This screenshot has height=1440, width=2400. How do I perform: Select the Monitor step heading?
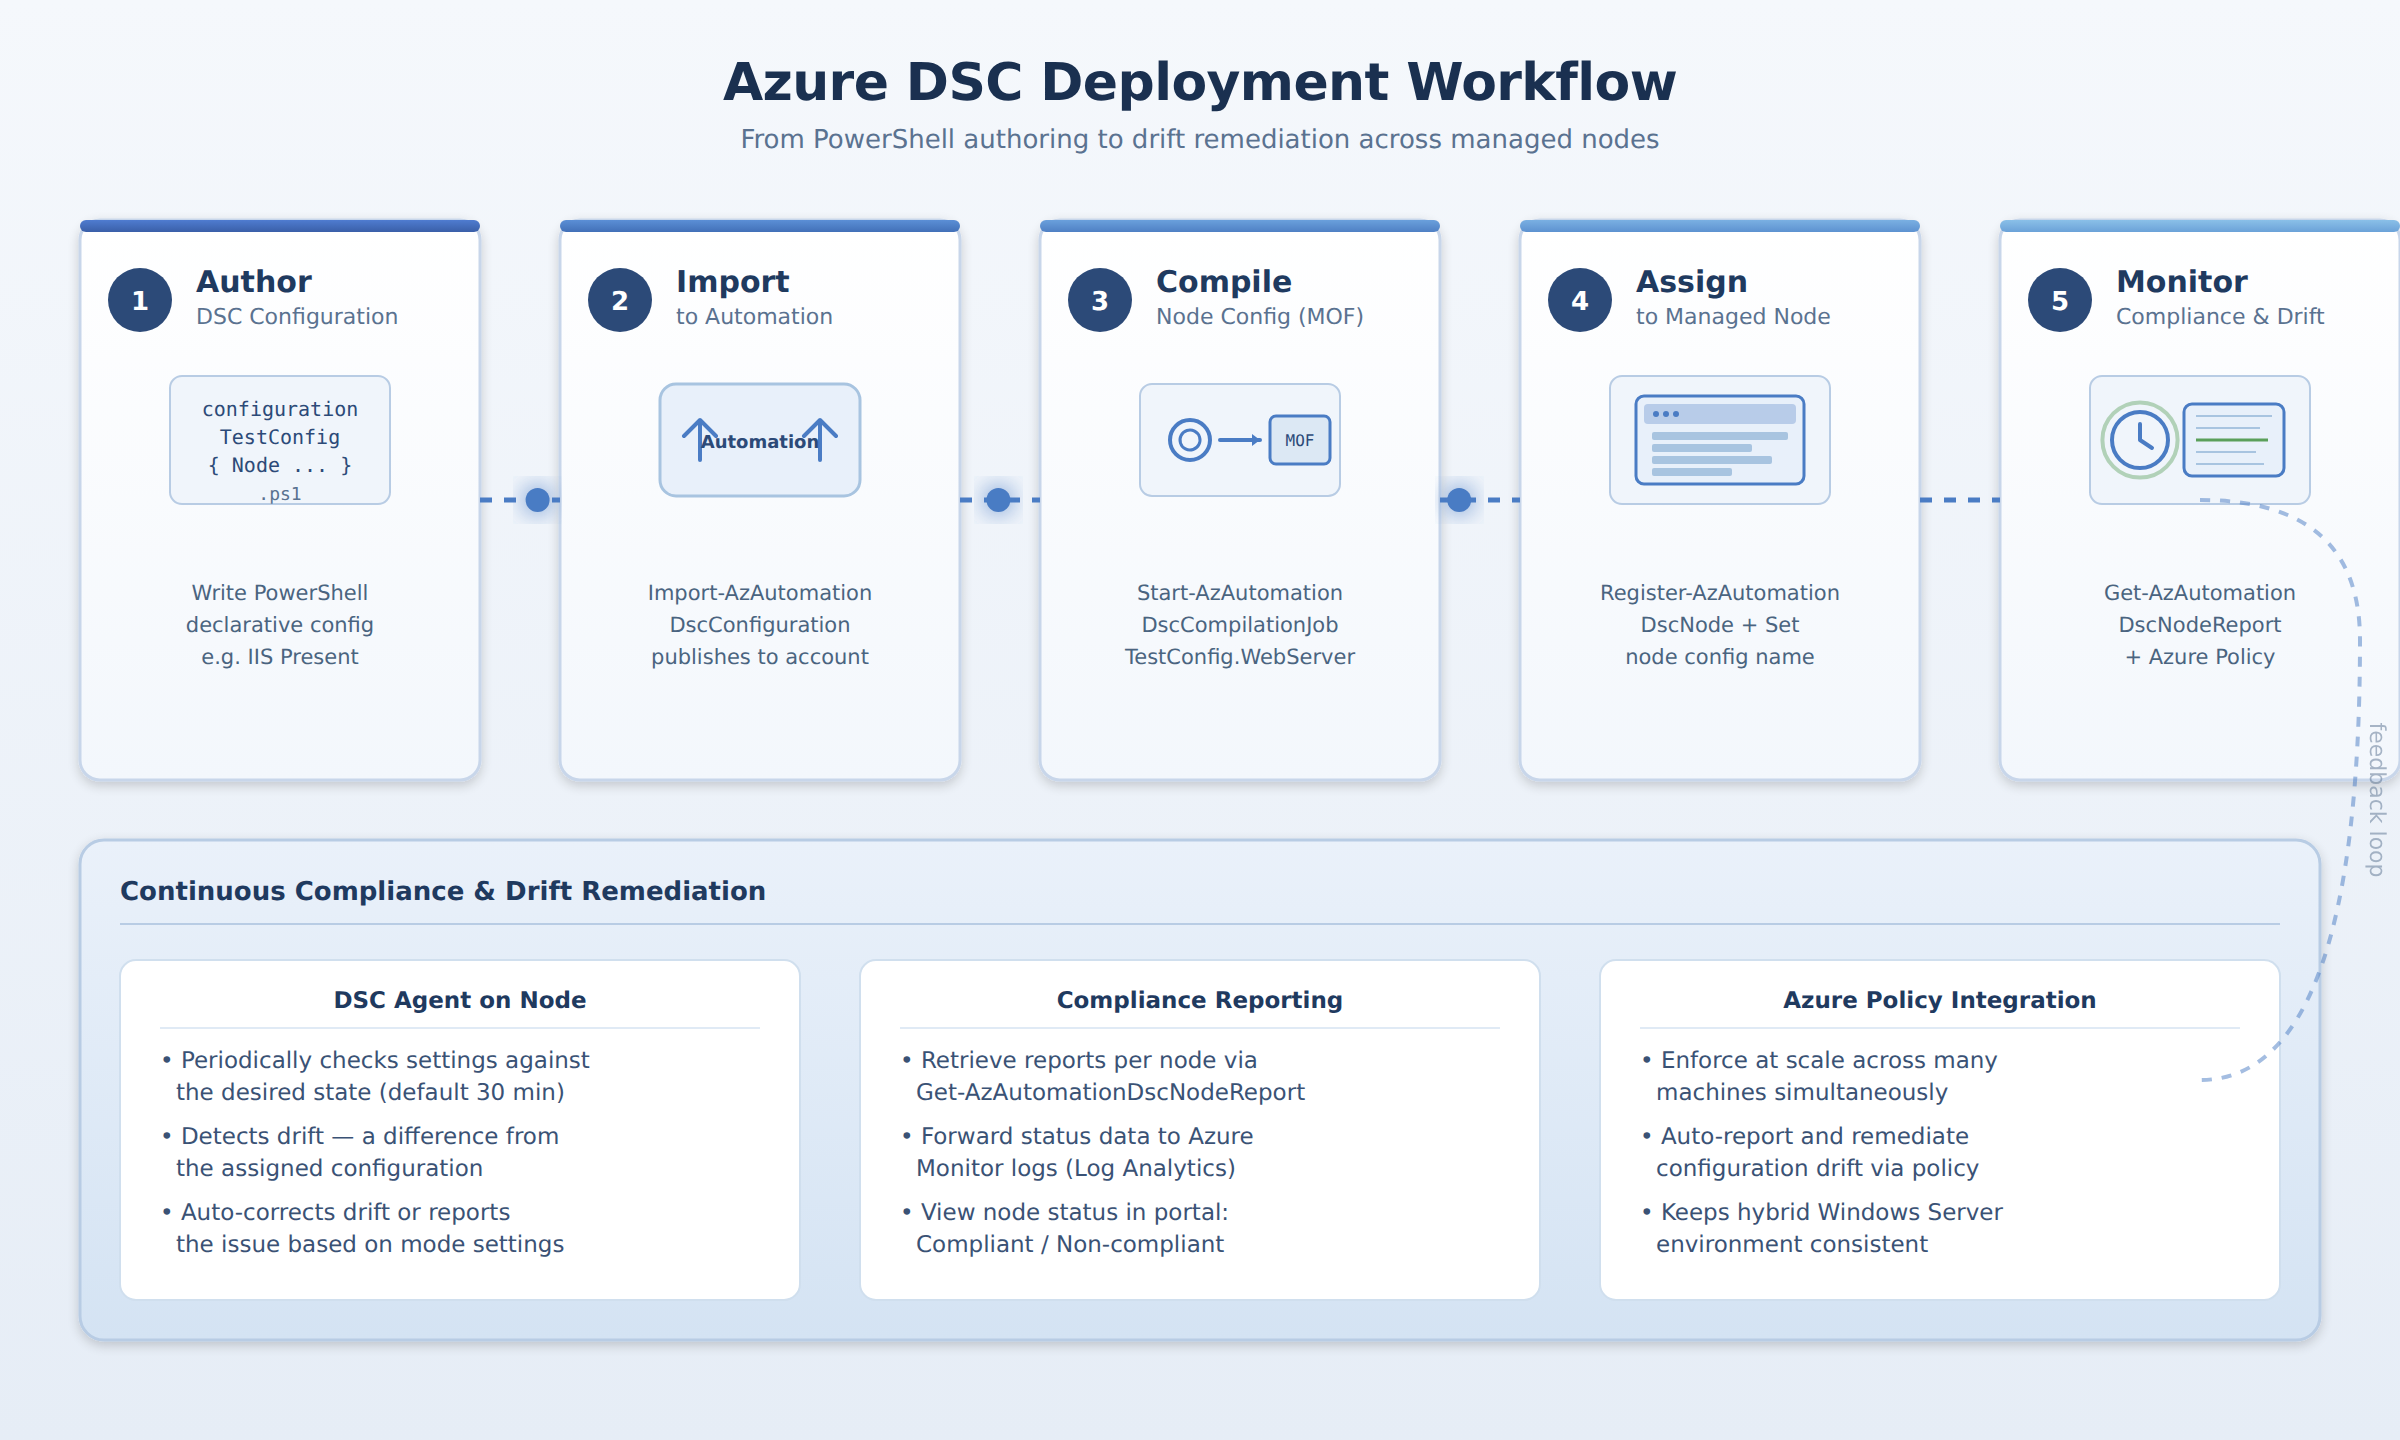pos(2182,281)
